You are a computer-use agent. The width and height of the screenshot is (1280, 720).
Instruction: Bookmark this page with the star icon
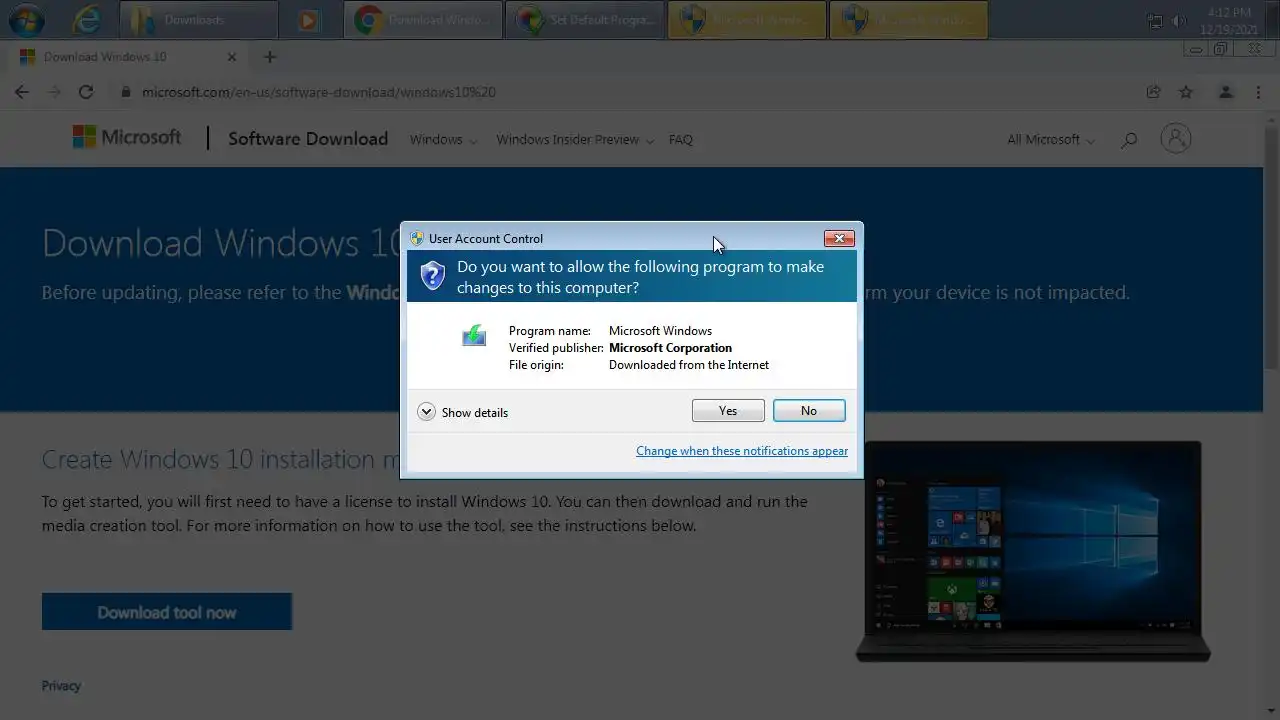point(1186,92)
